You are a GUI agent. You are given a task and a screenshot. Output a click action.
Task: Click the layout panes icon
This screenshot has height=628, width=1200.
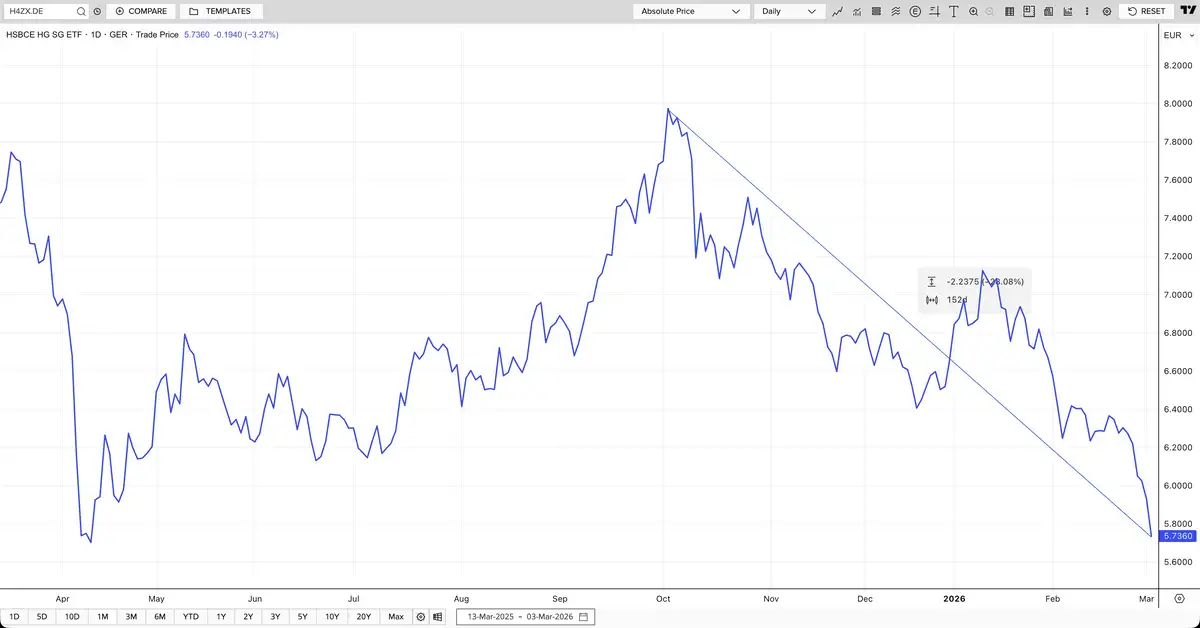click(1029, 11)
